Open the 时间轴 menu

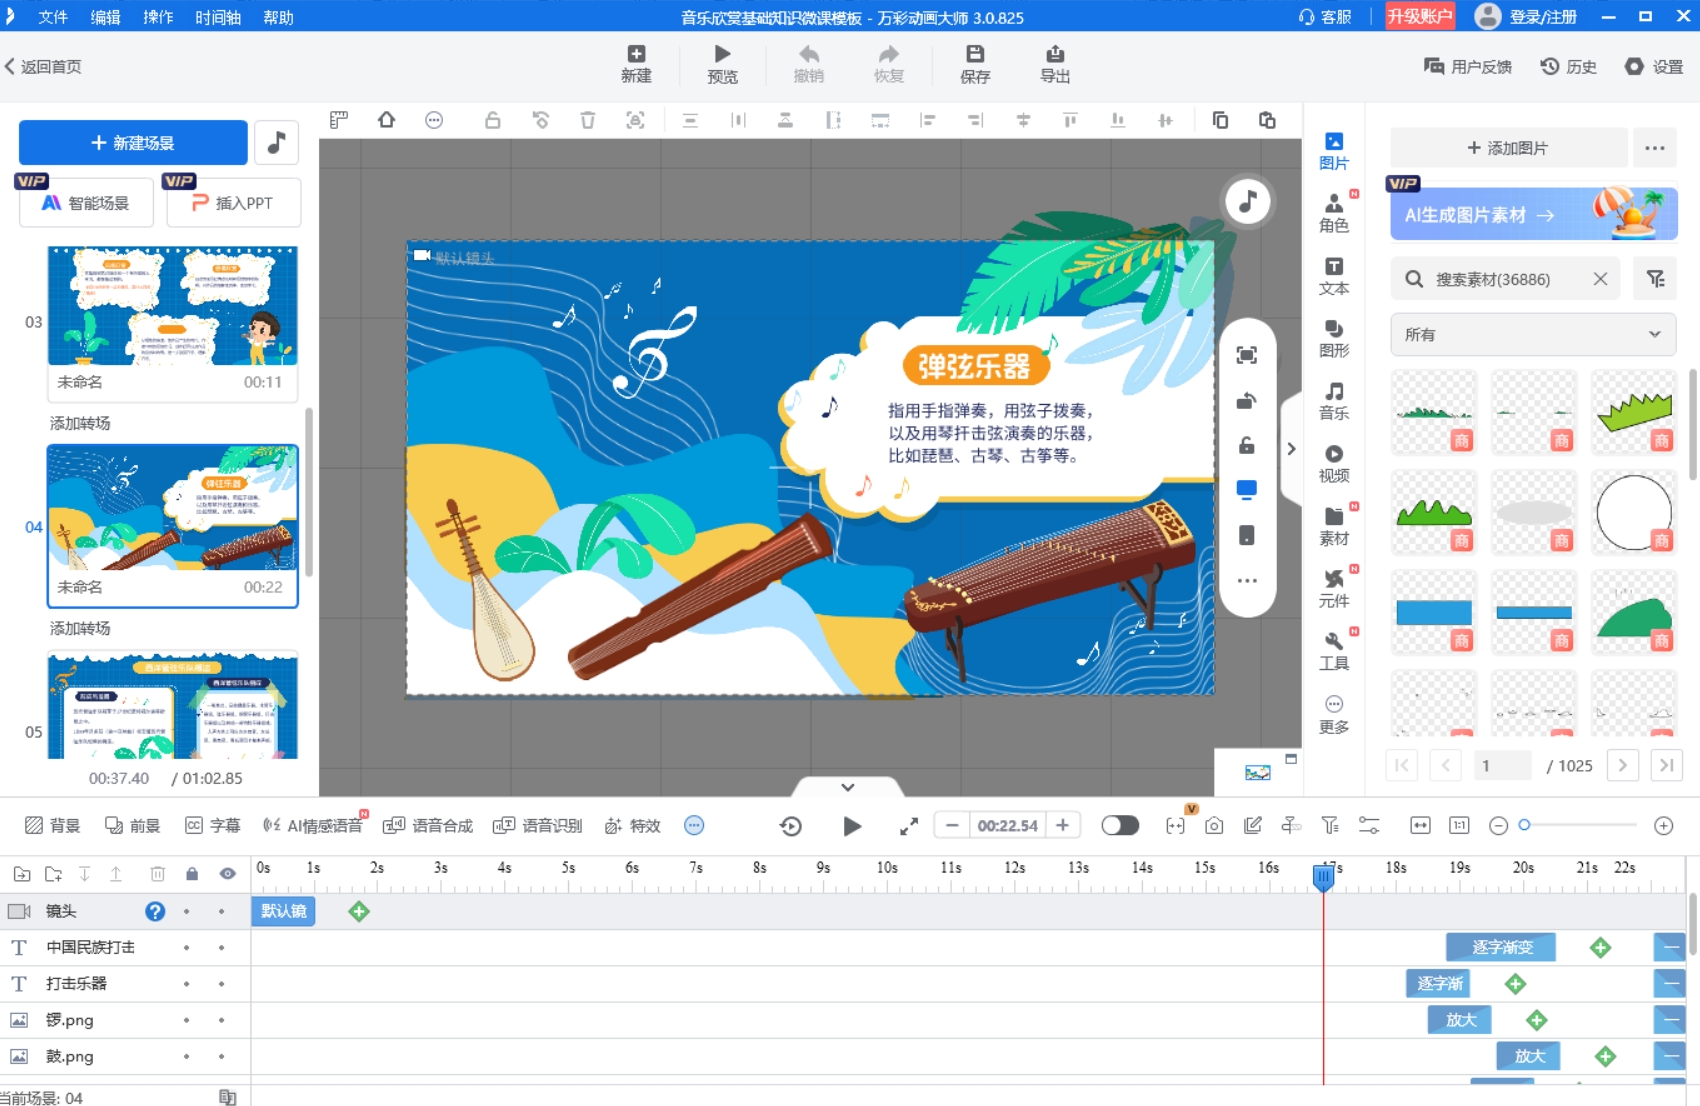pyautogui.click(x=217, y=17)
